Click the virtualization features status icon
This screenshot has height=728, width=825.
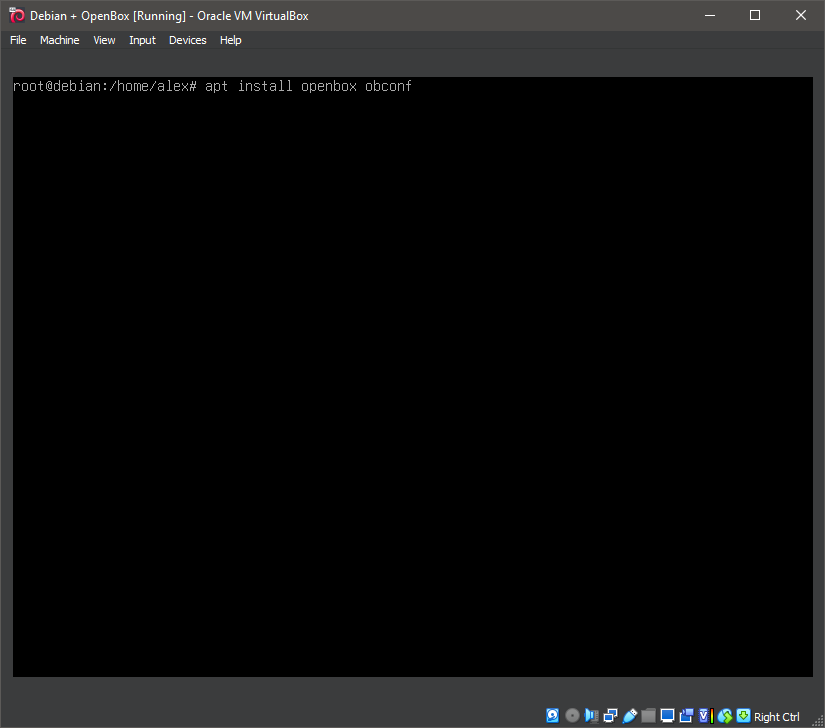pos(704,715)
